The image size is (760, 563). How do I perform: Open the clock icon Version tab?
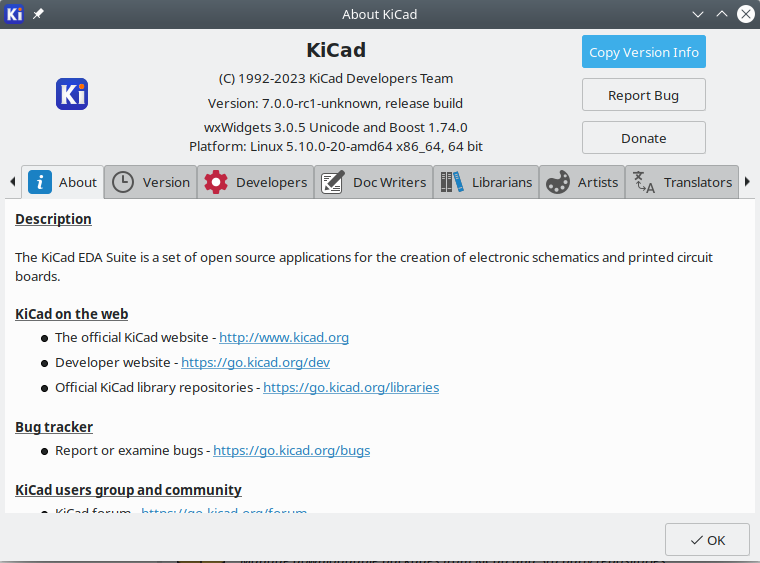[122, 182]
